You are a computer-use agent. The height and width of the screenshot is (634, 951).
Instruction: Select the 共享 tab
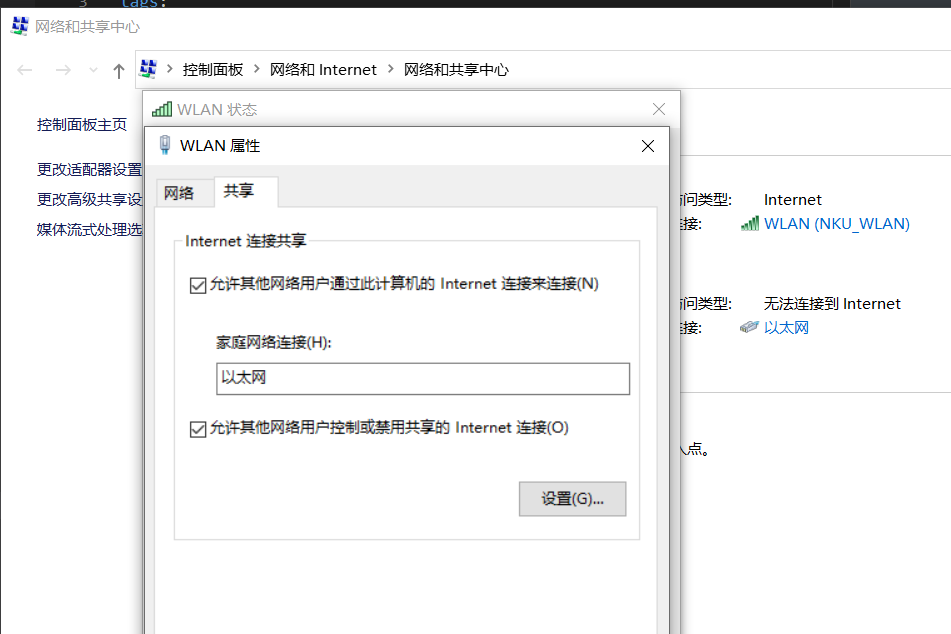239,191
